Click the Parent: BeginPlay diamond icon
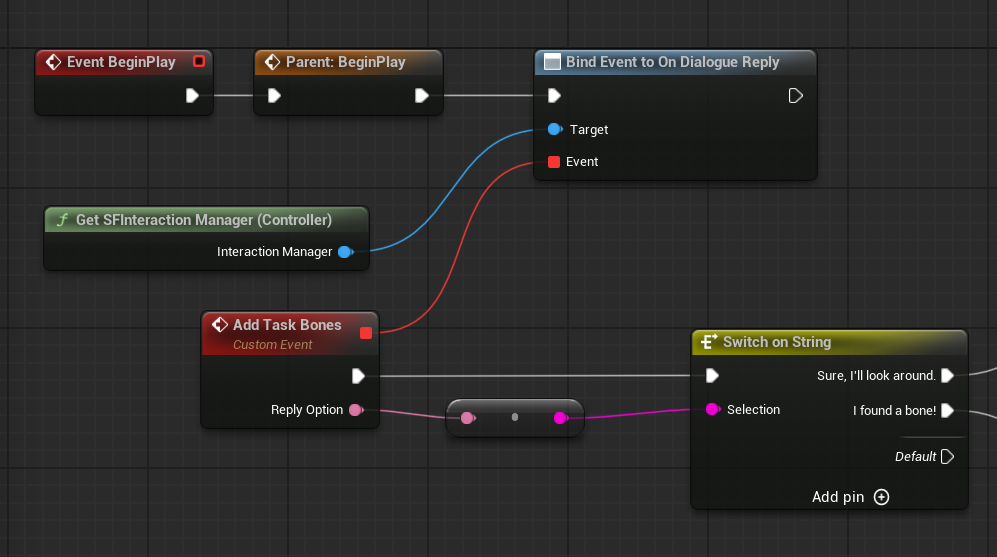This screenshot has width=997, height=557. point(272,62)
